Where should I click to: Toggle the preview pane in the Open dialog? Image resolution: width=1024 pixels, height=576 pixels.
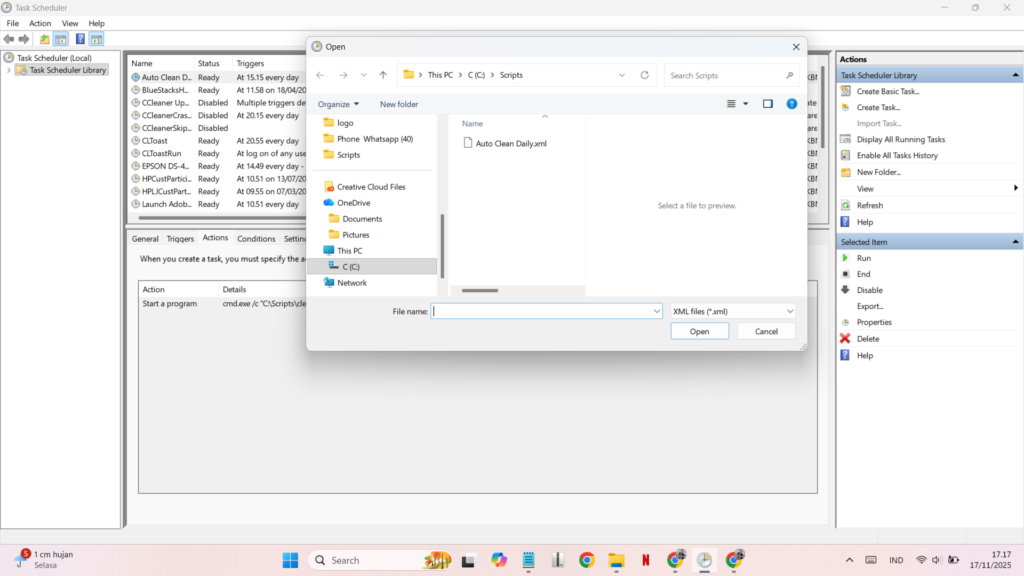coord(768,104)
